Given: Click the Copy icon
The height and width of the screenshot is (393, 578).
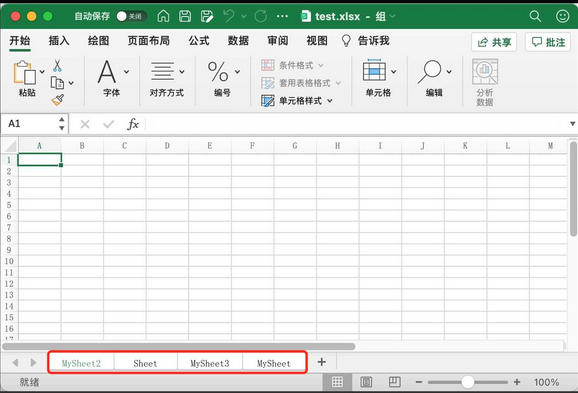Looking at the screenshot, I should [x=57, y=83].
